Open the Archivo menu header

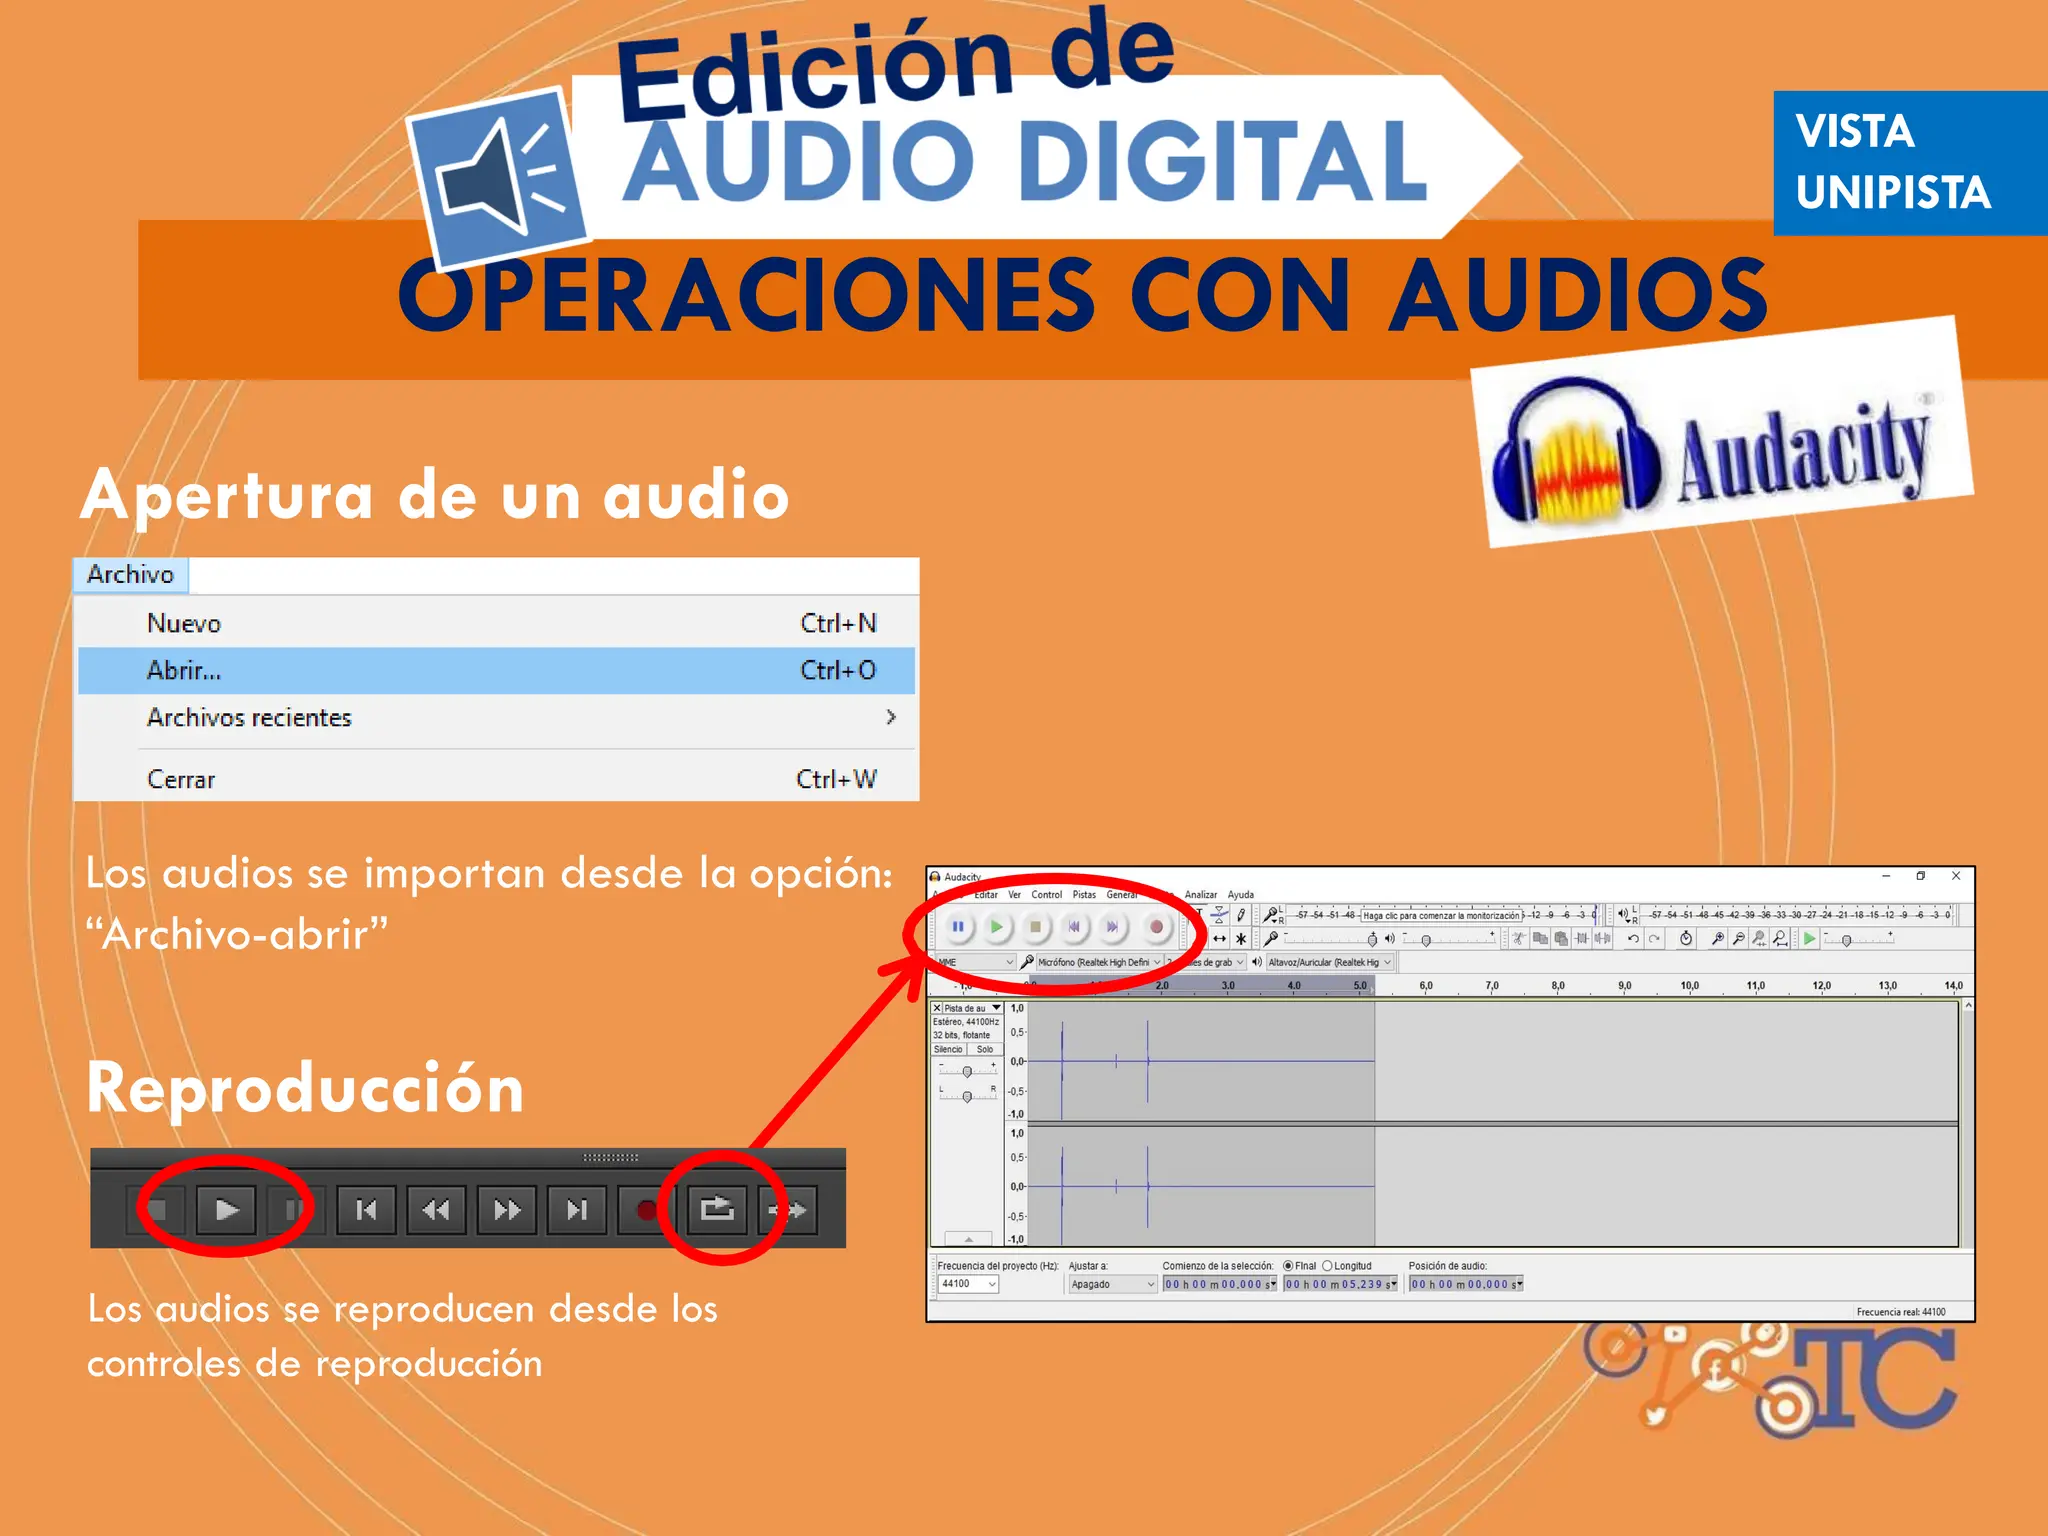pos(130,574)
